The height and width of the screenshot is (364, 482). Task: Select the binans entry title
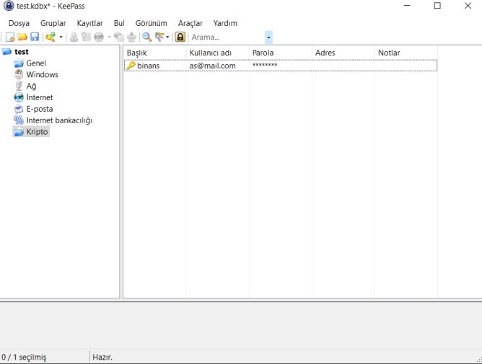tap(148, 66)
